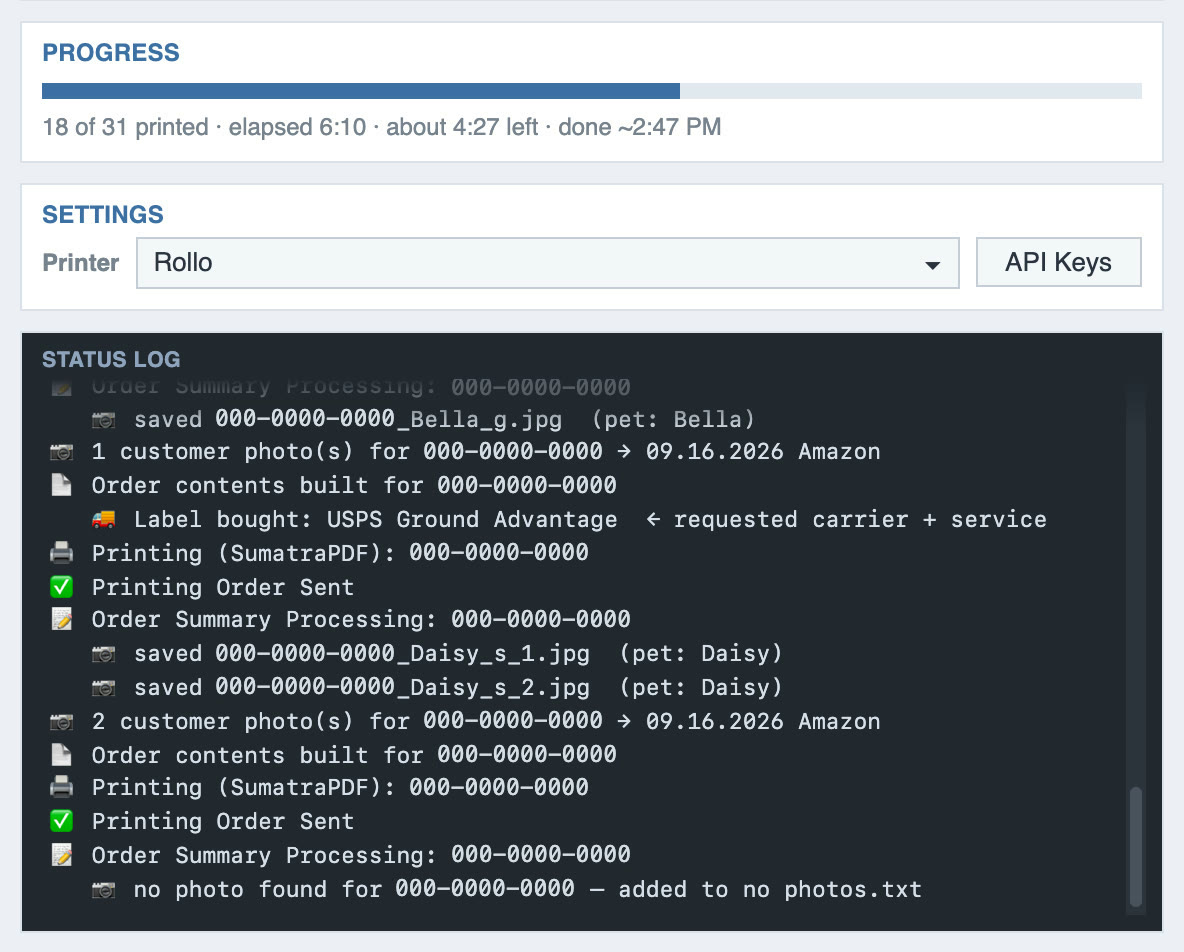The width and height of the screenshot is (1184, 952).
Task: Click the SETTINGS section heading
Action: 103,214
